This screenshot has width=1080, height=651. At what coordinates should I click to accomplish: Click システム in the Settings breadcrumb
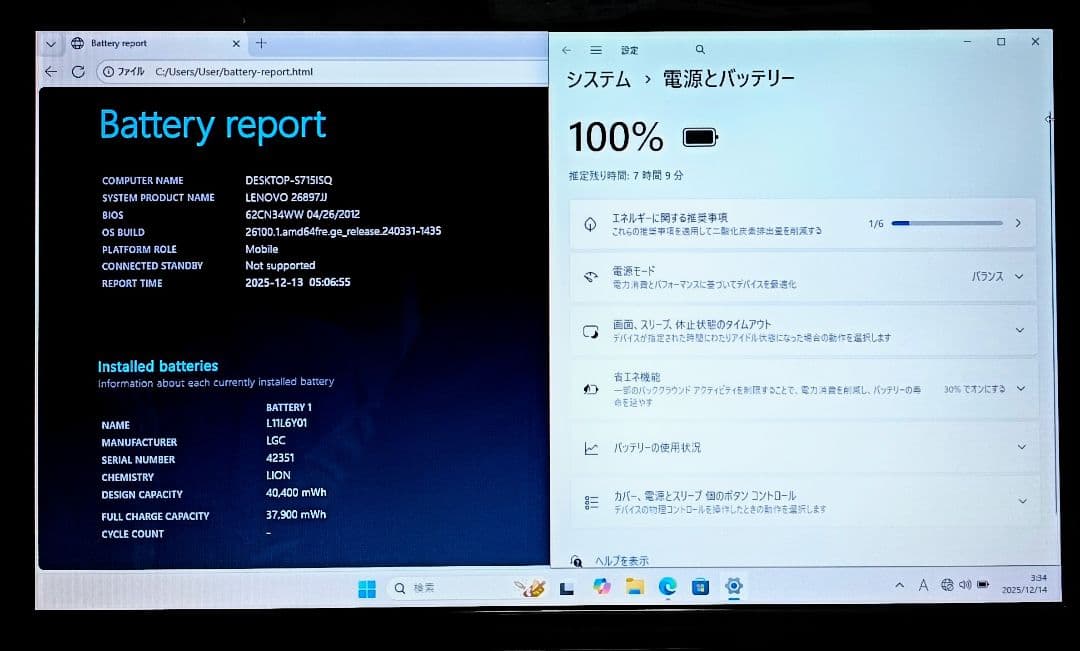(x=596, y=79)
